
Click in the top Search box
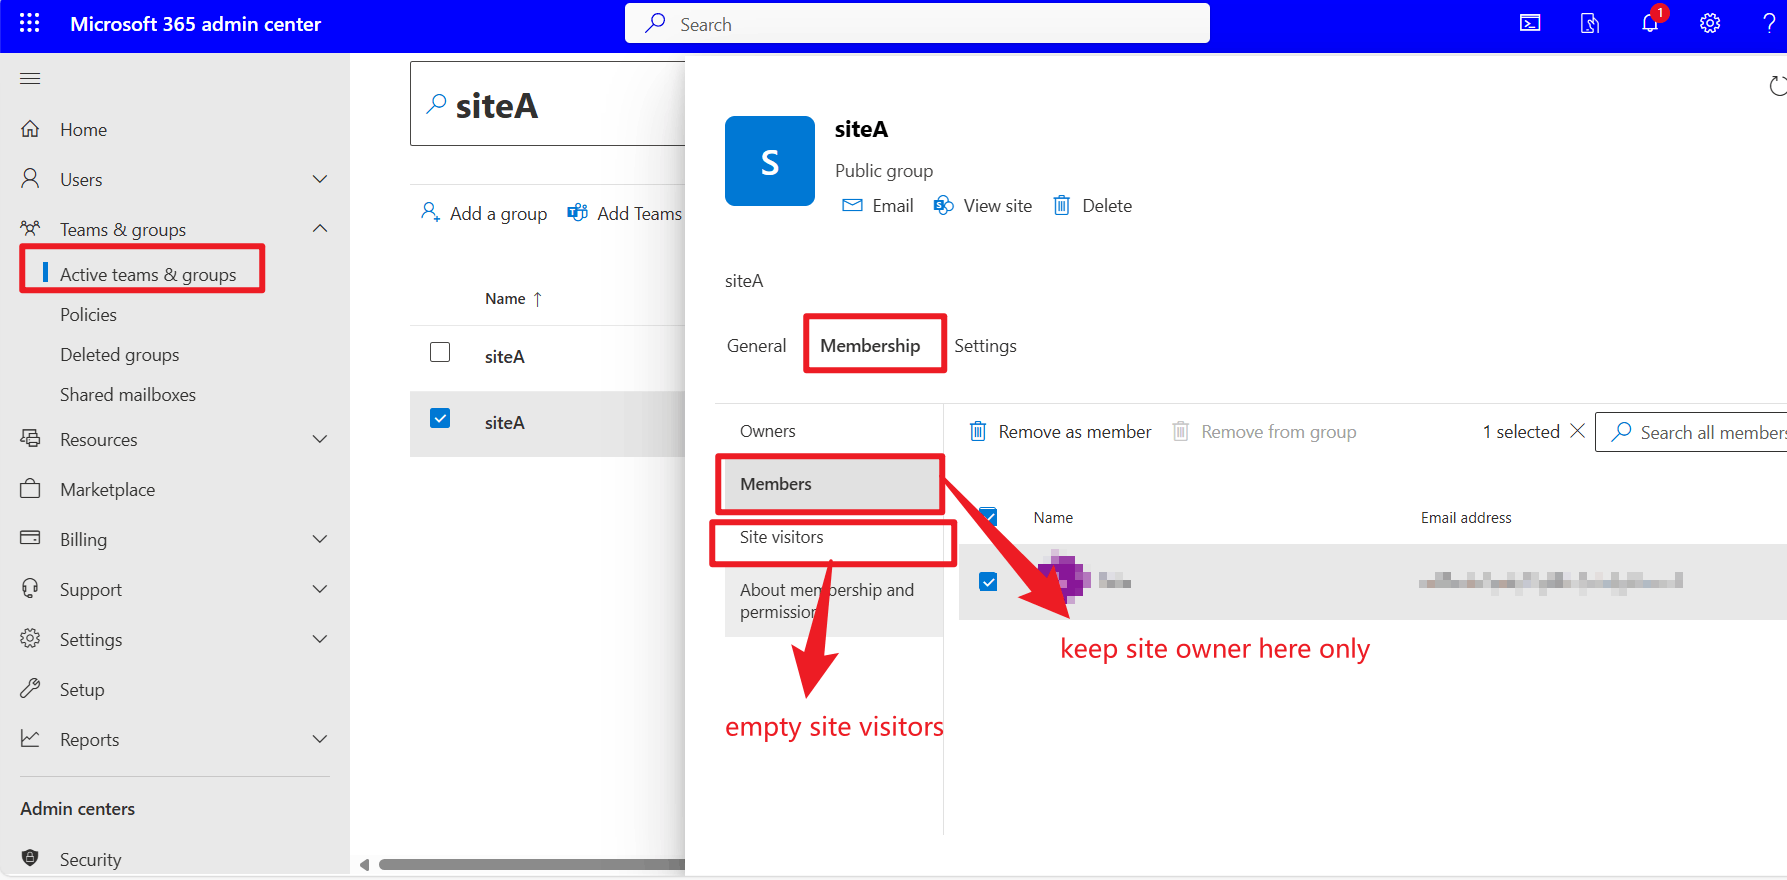tap(917, 23)
